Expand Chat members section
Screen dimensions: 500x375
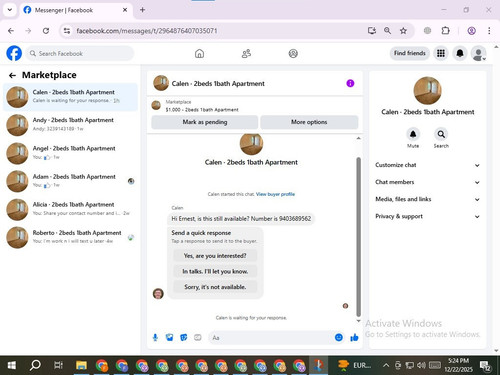(x=427, y=182)
